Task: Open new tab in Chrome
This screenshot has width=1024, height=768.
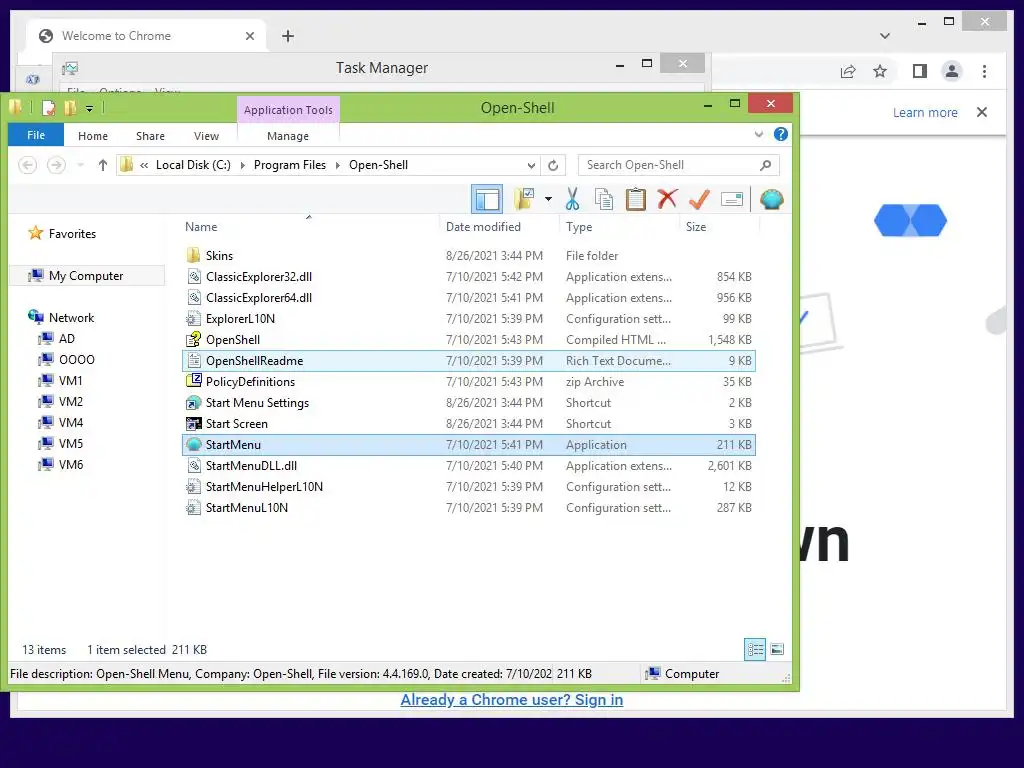Action: pos(288,36)
